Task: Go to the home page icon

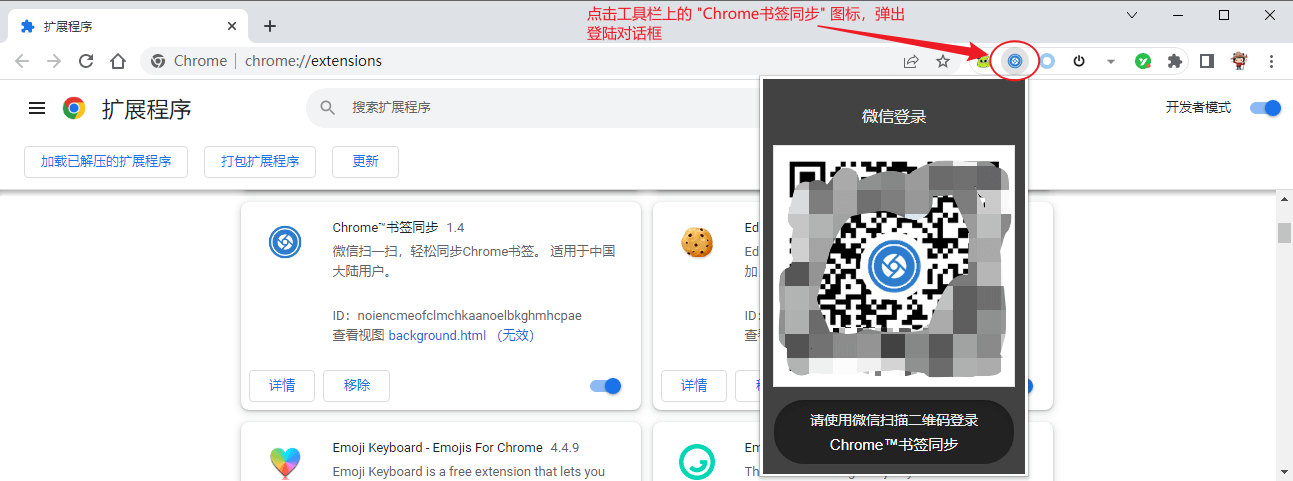Action: point(118,61)
